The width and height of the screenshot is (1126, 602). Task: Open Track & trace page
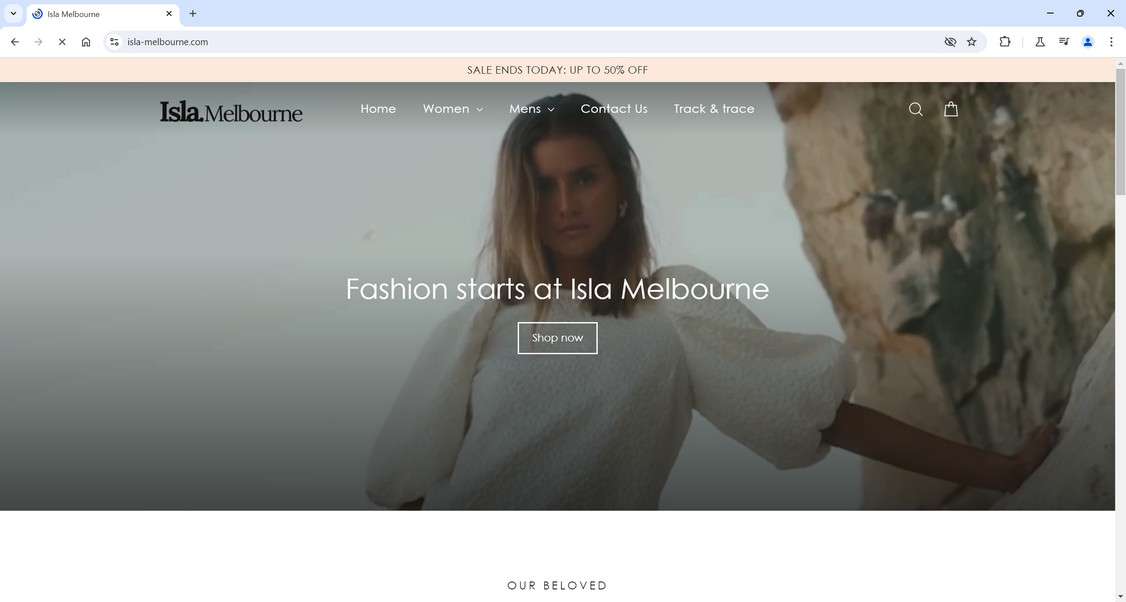(x=714, y=108)
